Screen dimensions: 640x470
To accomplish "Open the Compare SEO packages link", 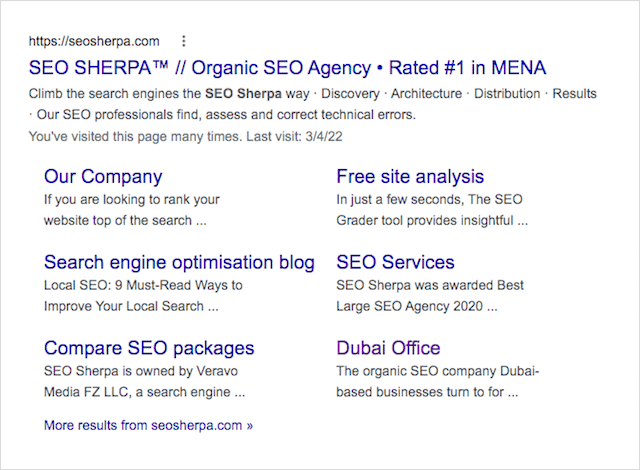I will (149, 348).
